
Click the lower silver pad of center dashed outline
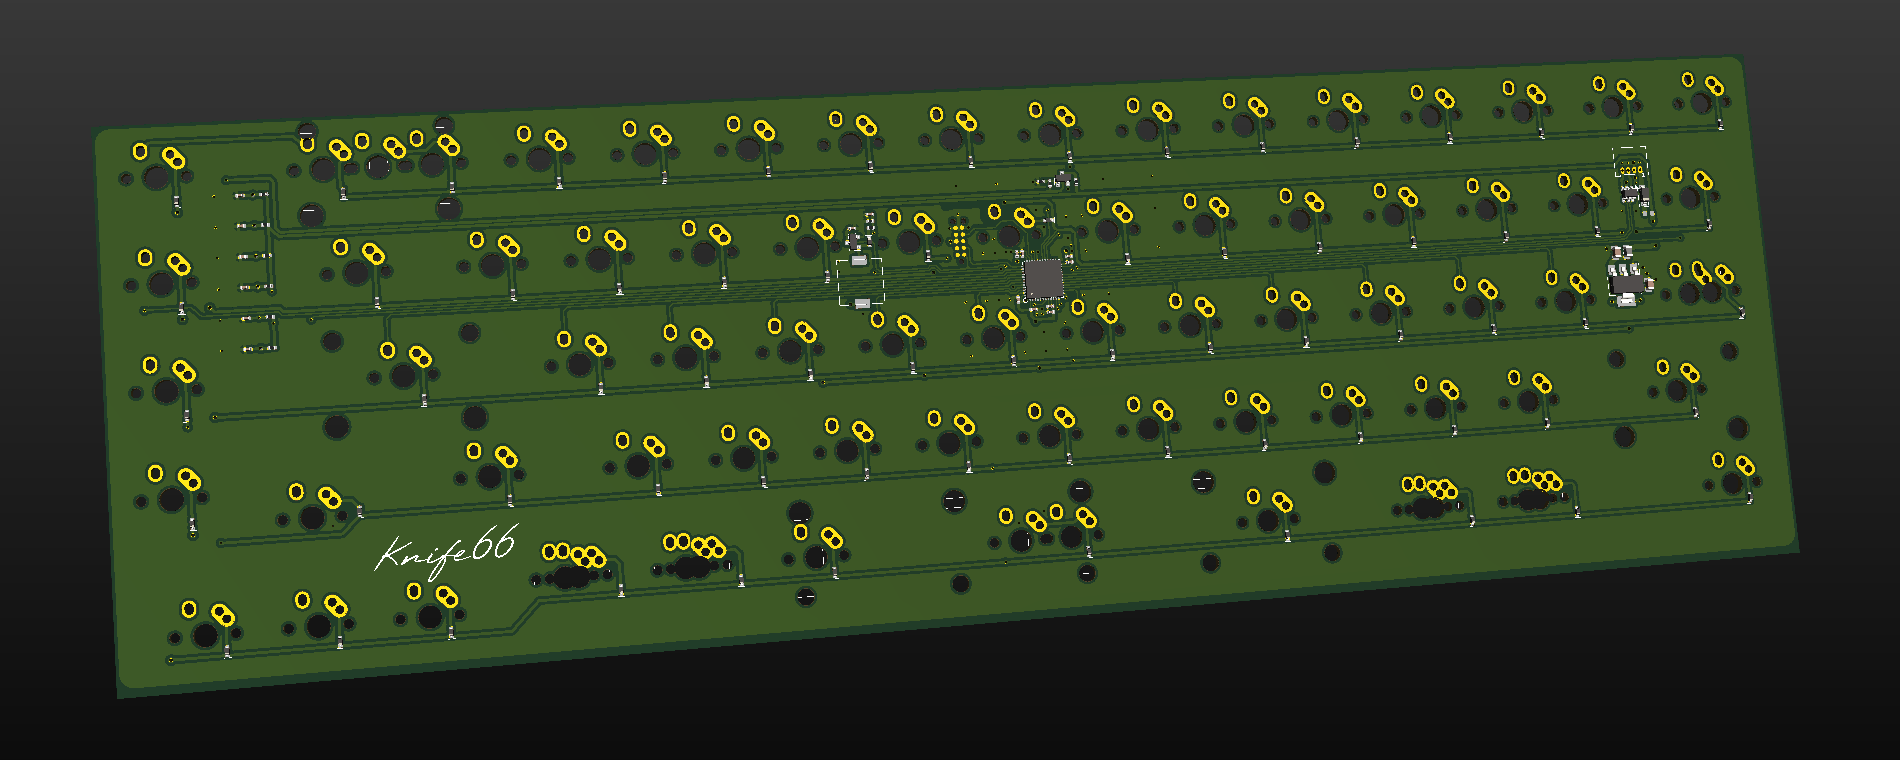pos(862,303)
